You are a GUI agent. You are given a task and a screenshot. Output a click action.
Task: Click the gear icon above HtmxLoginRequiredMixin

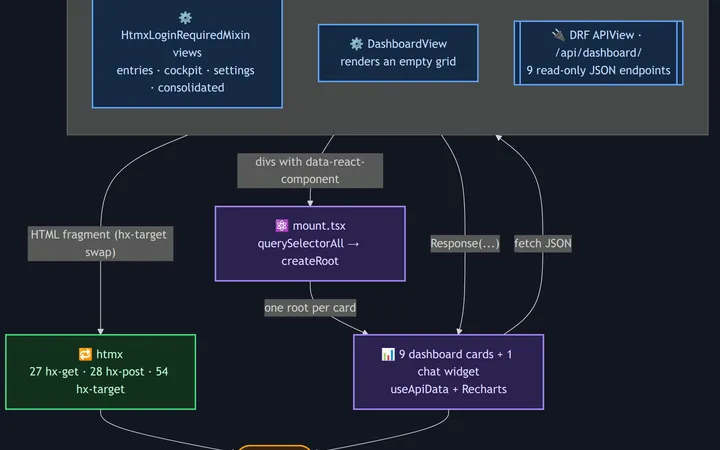pyautogui.click(x=186, y=18)
